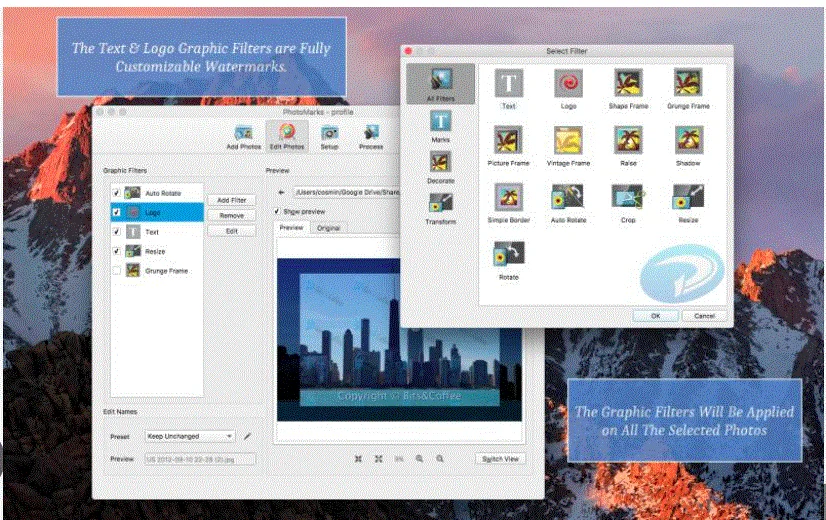Toggle the Text filter checkbox in Graphic Filters
This screenshot has width=826, height=520.
coord(116,232)
